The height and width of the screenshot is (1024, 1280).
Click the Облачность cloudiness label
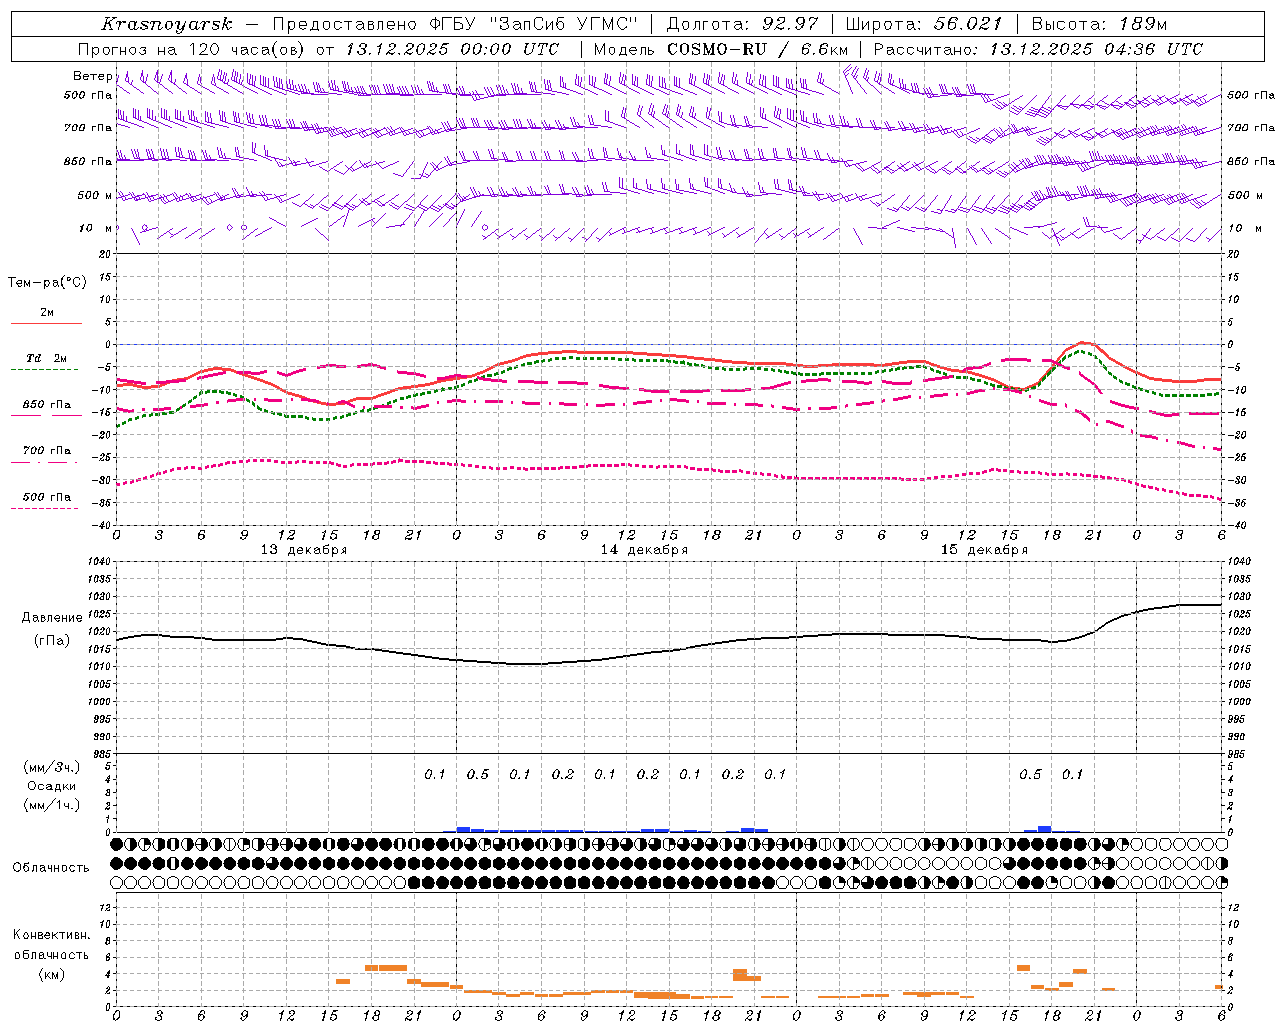pyautogui.click(x=51, y=868)
